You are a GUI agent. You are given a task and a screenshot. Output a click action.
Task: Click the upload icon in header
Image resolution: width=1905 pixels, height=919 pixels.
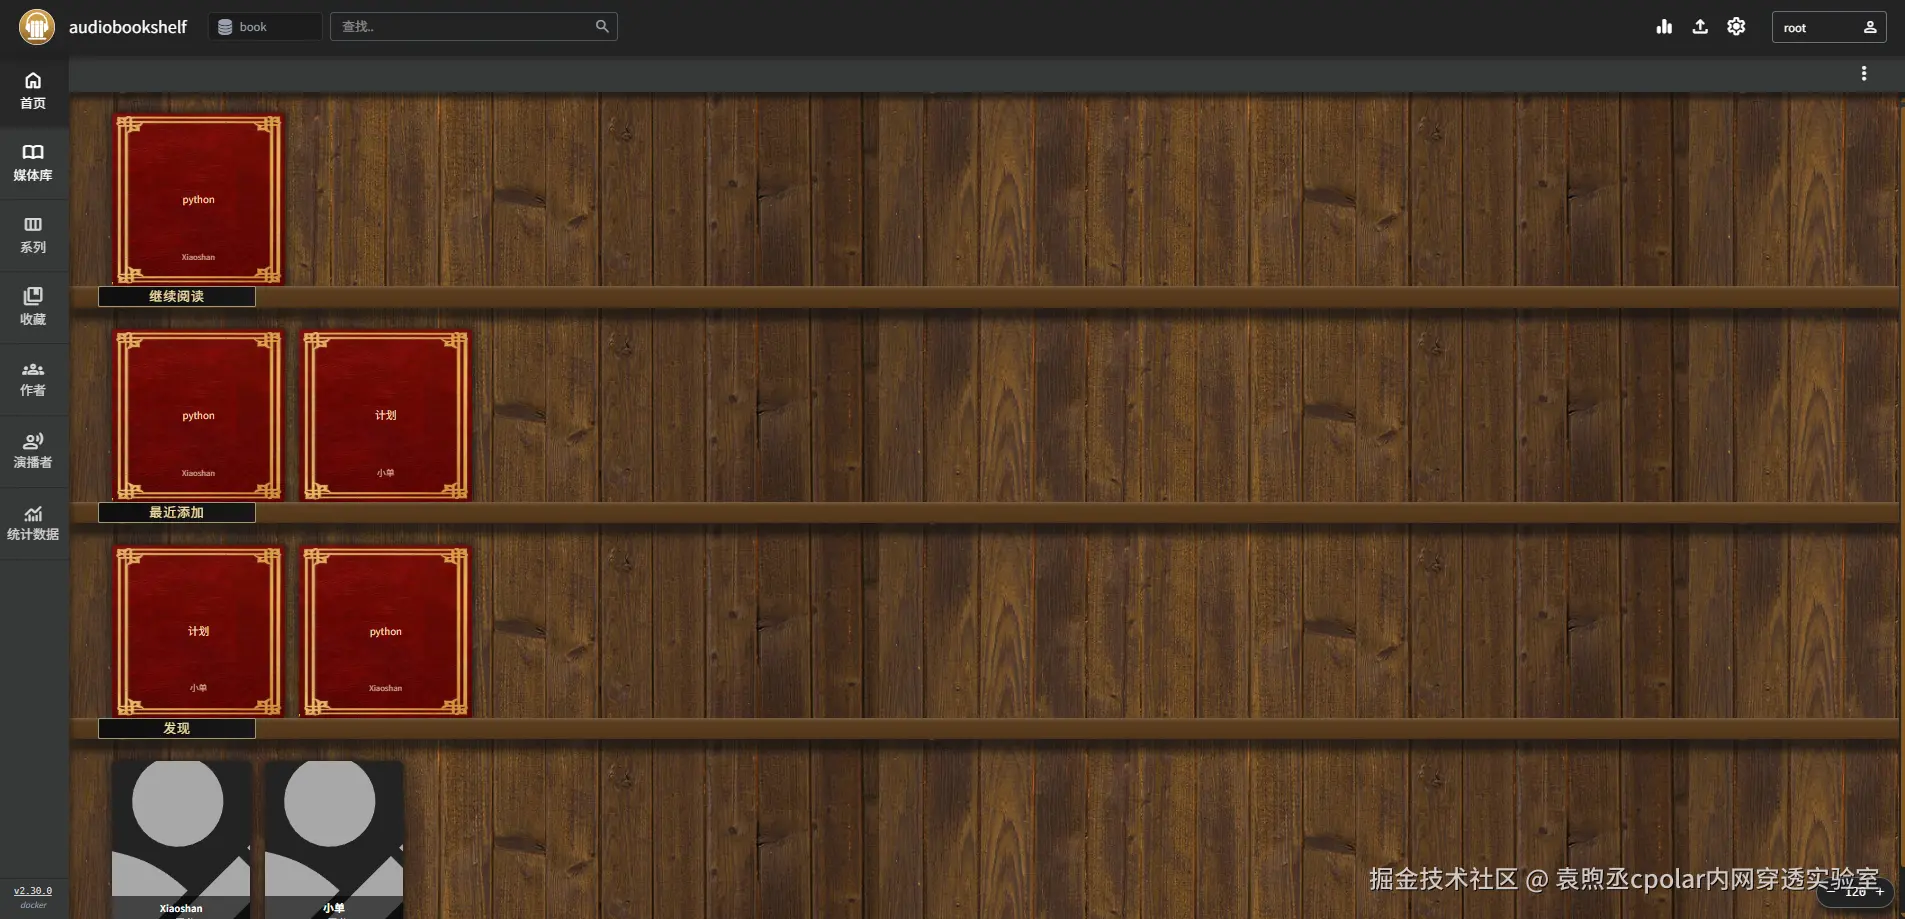pyautogui.click(x=1700, y=27)
